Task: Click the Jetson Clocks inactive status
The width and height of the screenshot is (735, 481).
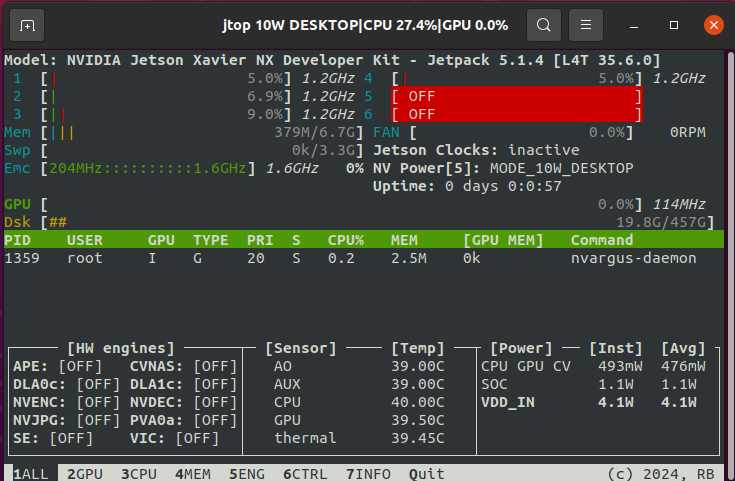Action: coord(476,150)
